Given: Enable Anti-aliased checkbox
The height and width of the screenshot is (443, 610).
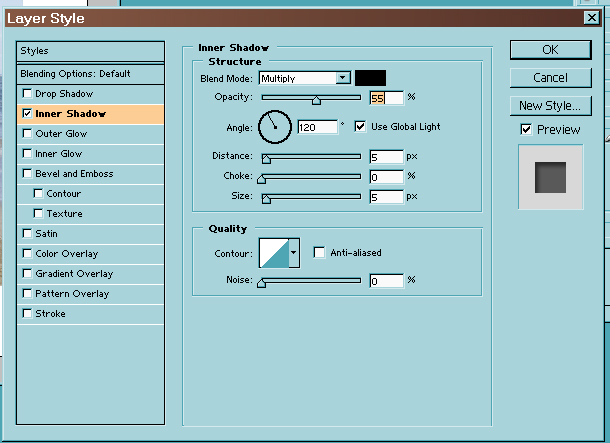Looking at the screenshot, I should [320, 253].
